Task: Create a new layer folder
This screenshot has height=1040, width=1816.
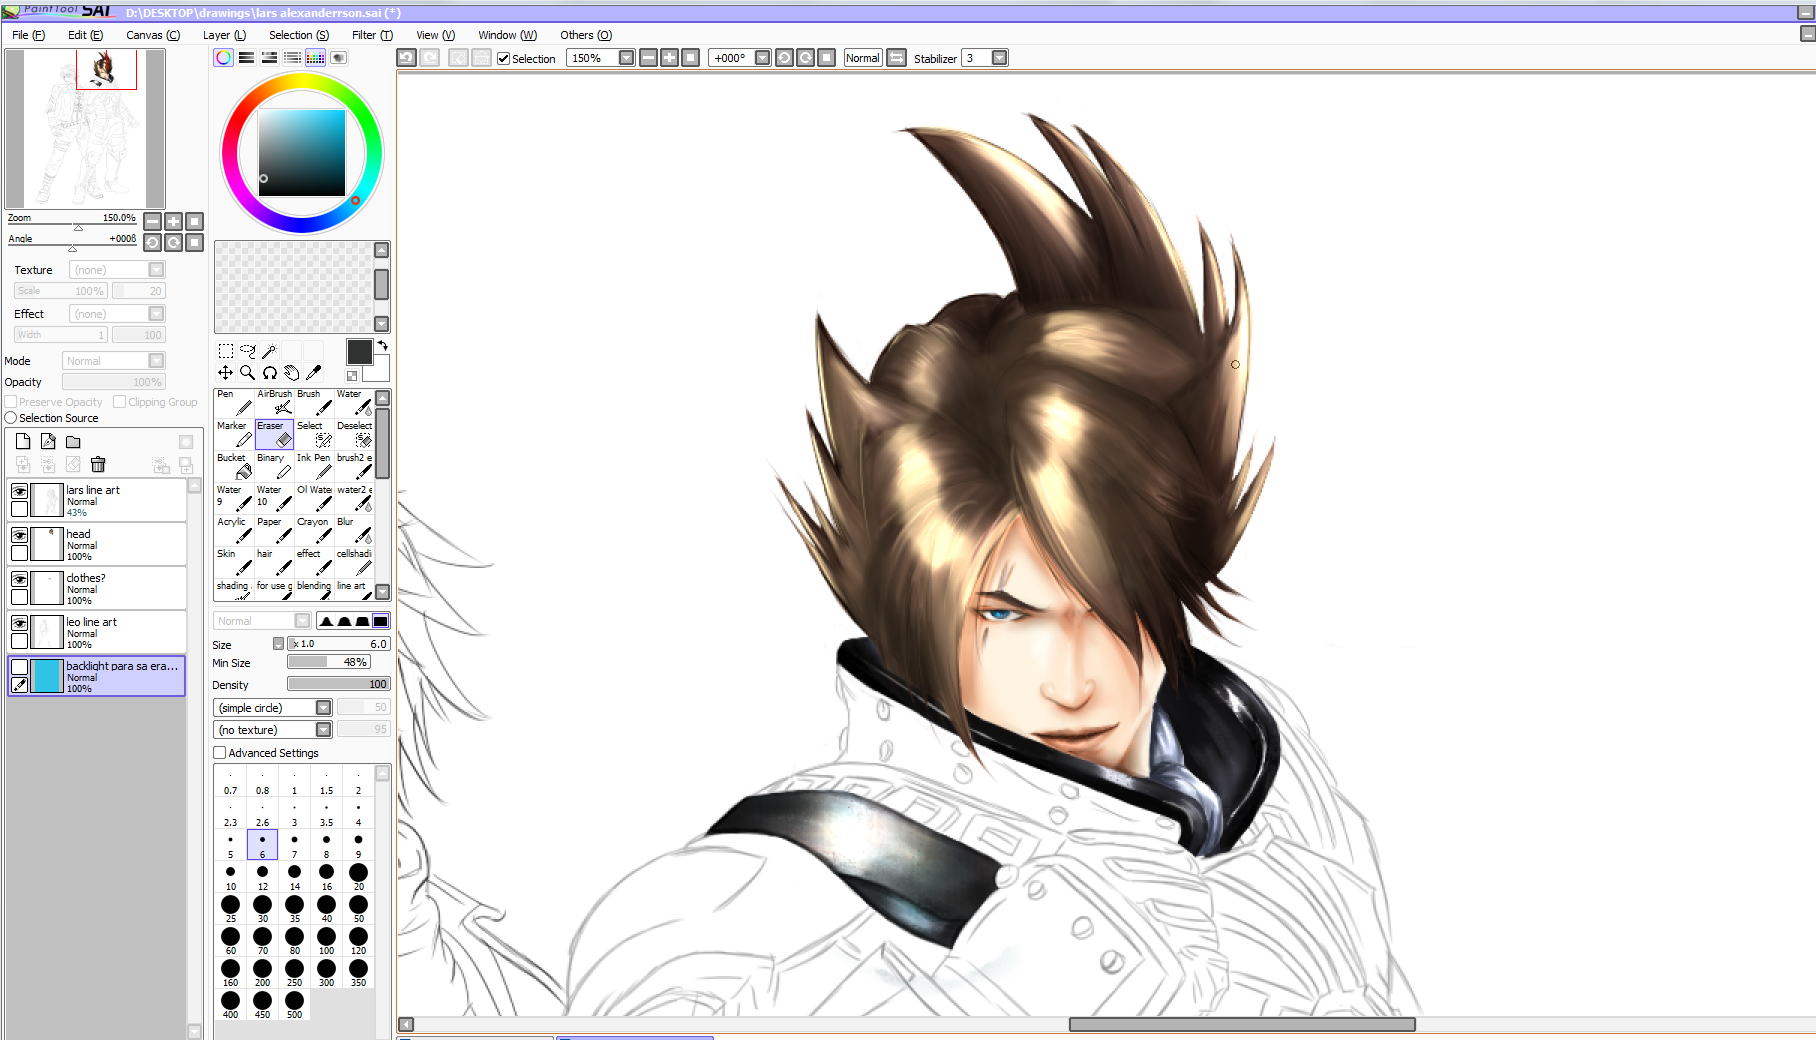Action: click(x=73, y=441)
